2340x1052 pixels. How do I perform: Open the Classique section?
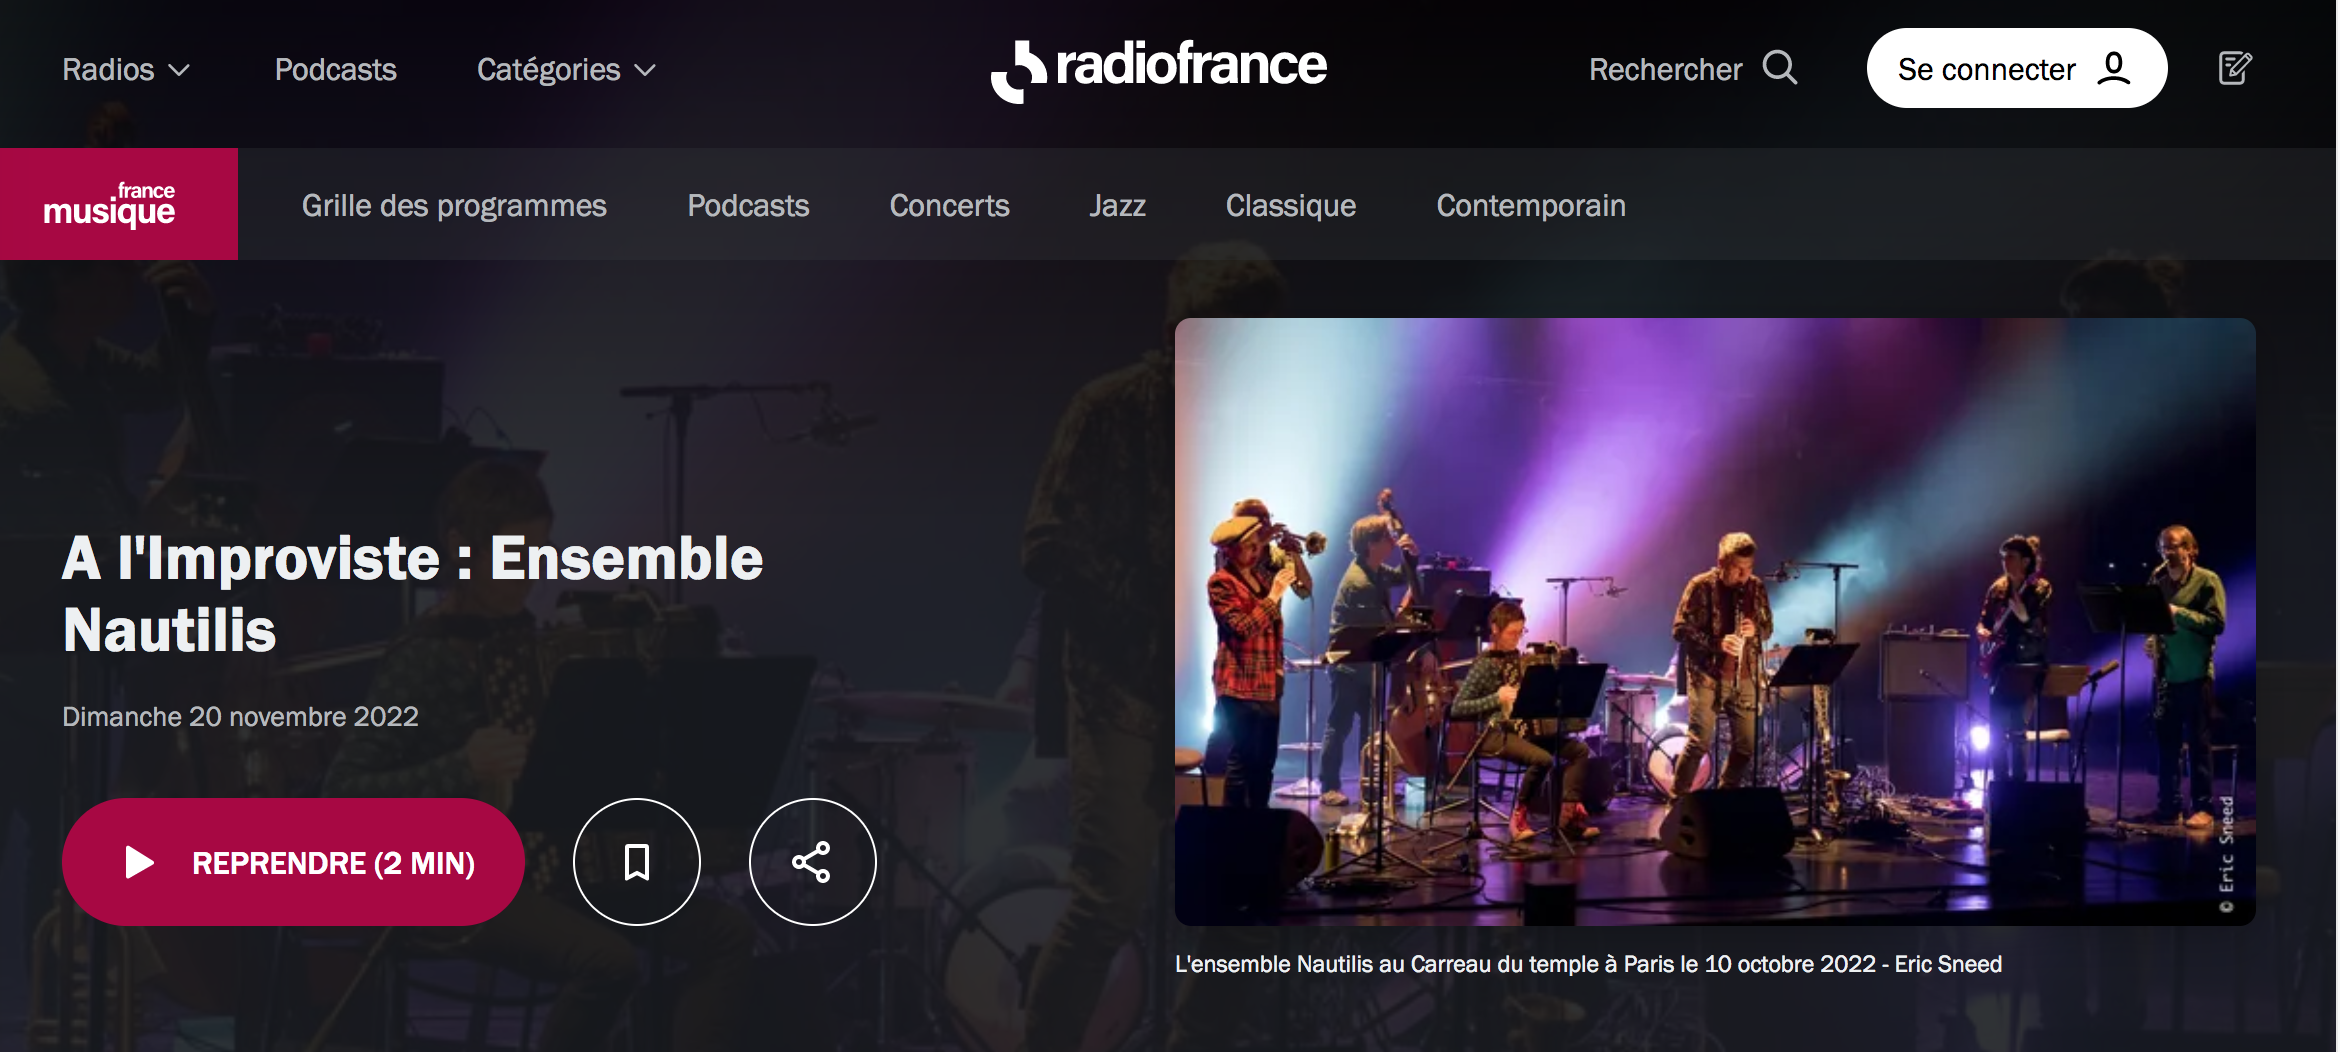point(1291,205)
